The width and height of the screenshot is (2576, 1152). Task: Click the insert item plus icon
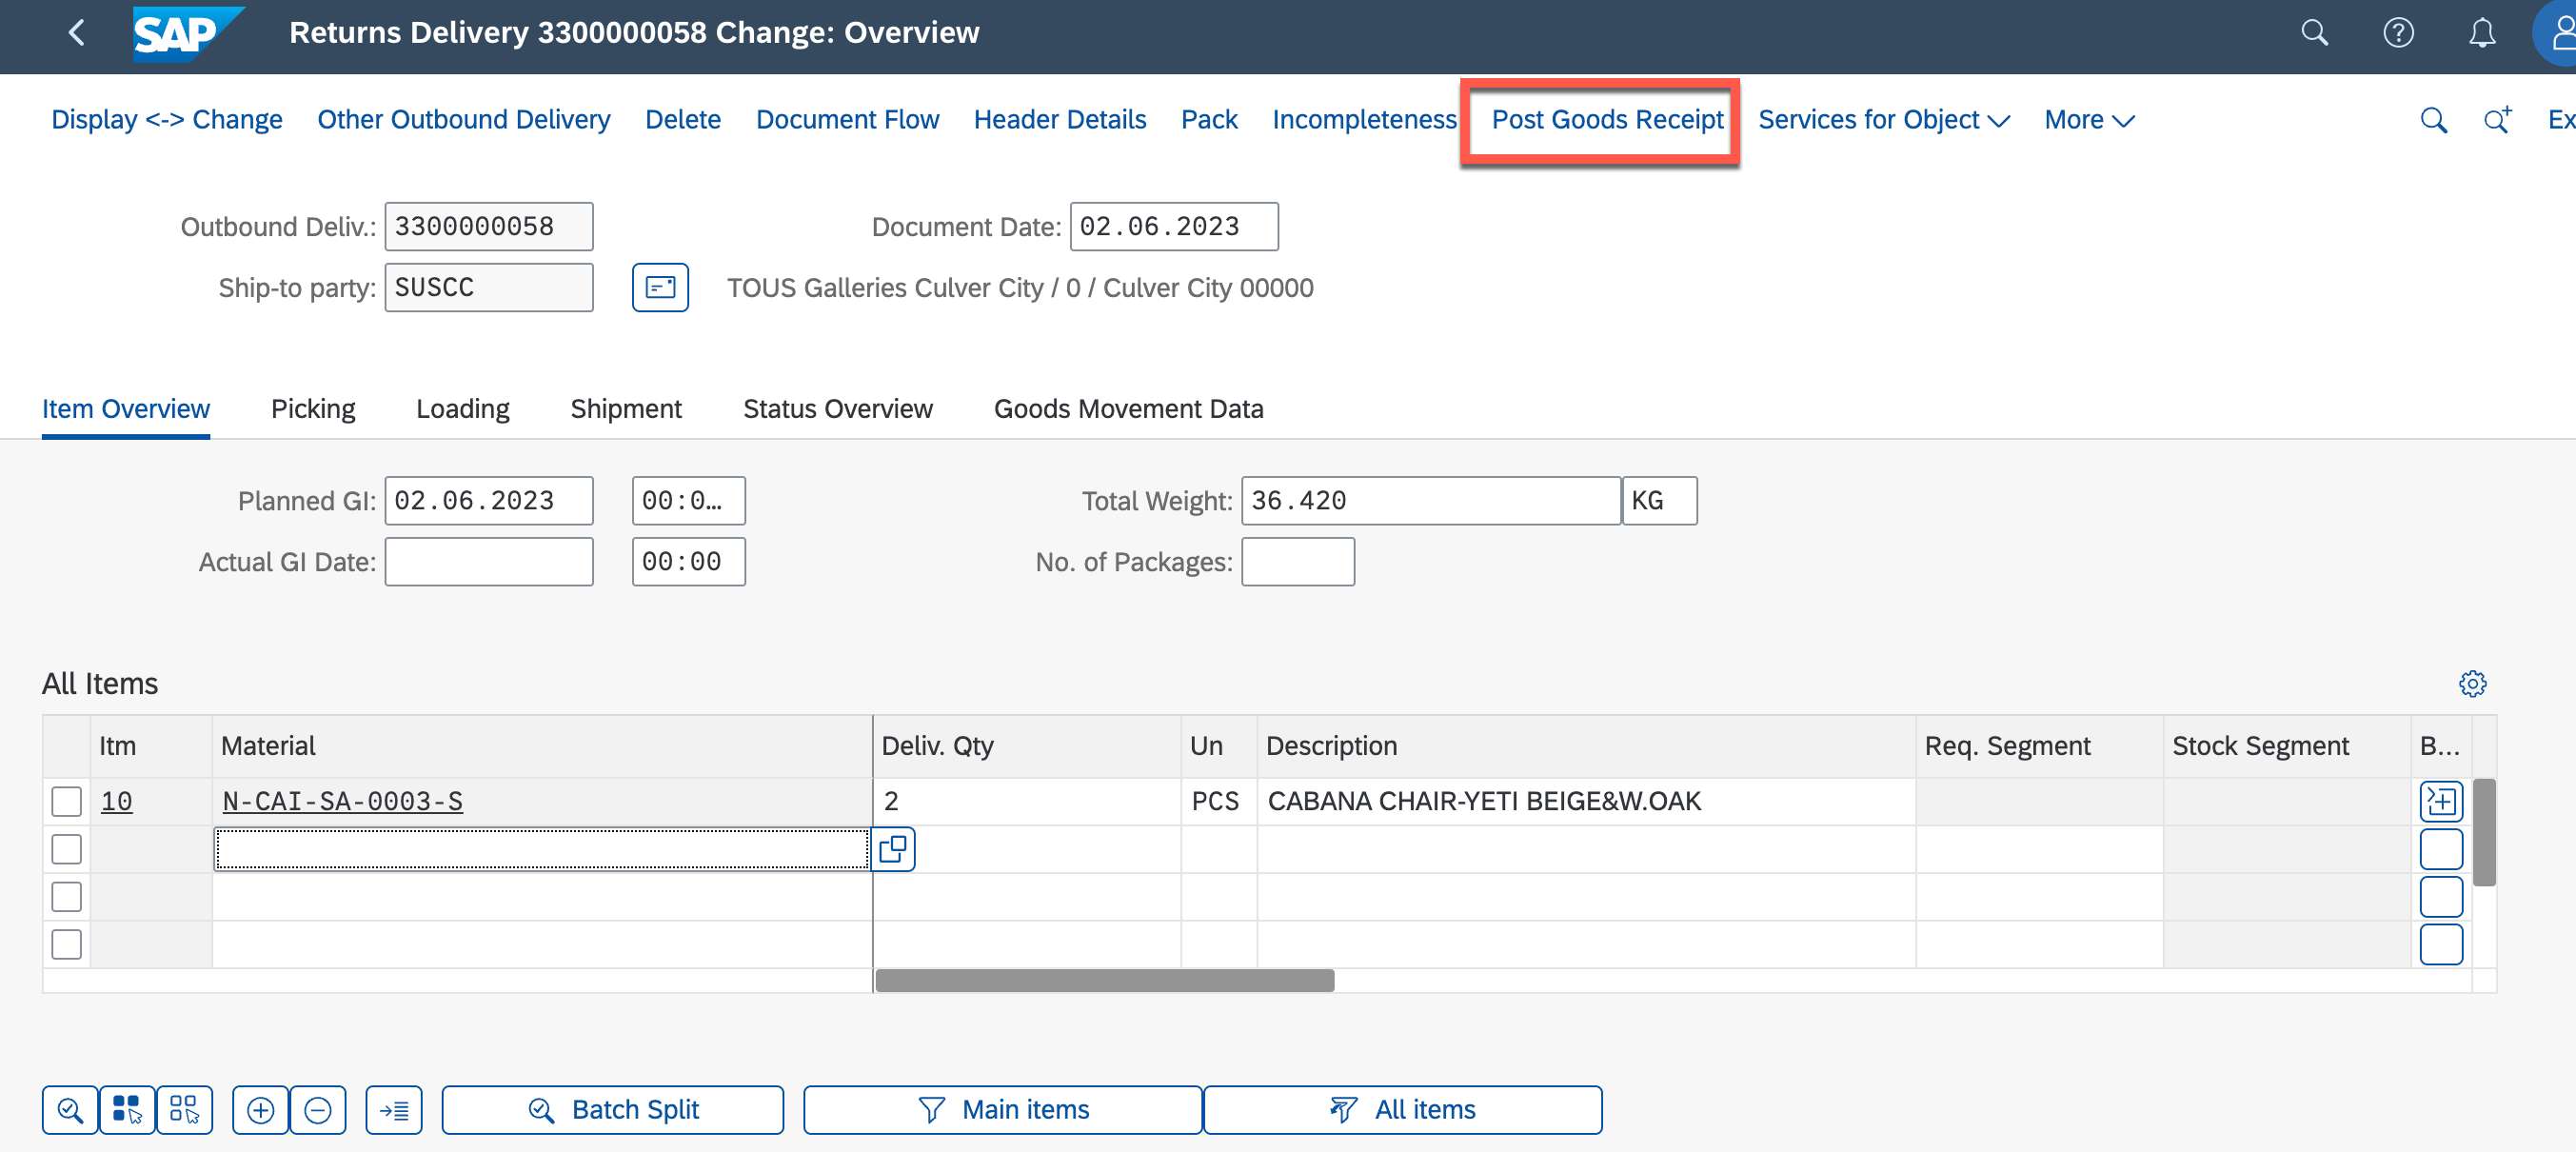click(260, 1110)
